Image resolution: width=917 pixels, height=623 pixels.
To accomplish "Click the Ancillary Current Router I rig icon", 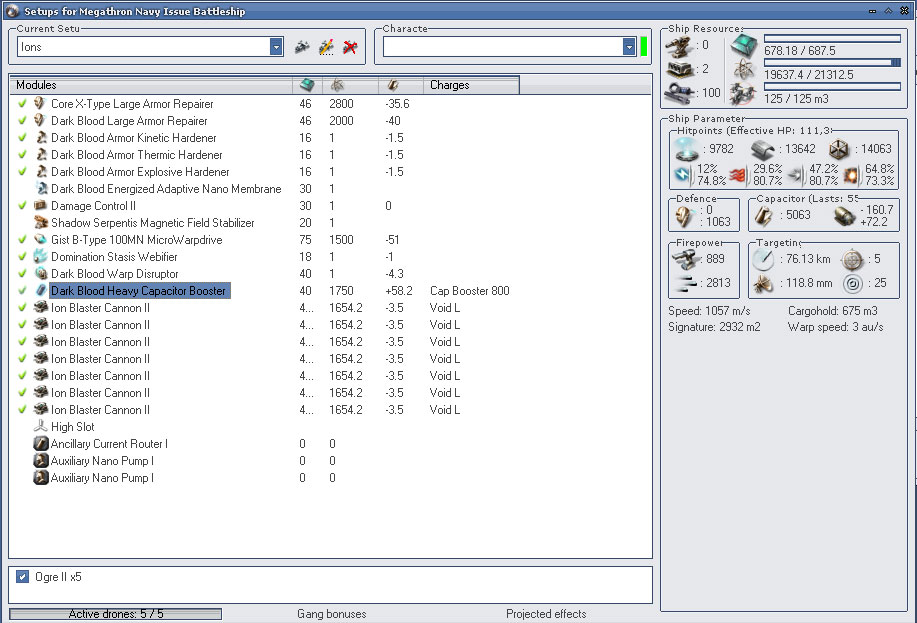I will pyautogui.click(x=40, y=443).
